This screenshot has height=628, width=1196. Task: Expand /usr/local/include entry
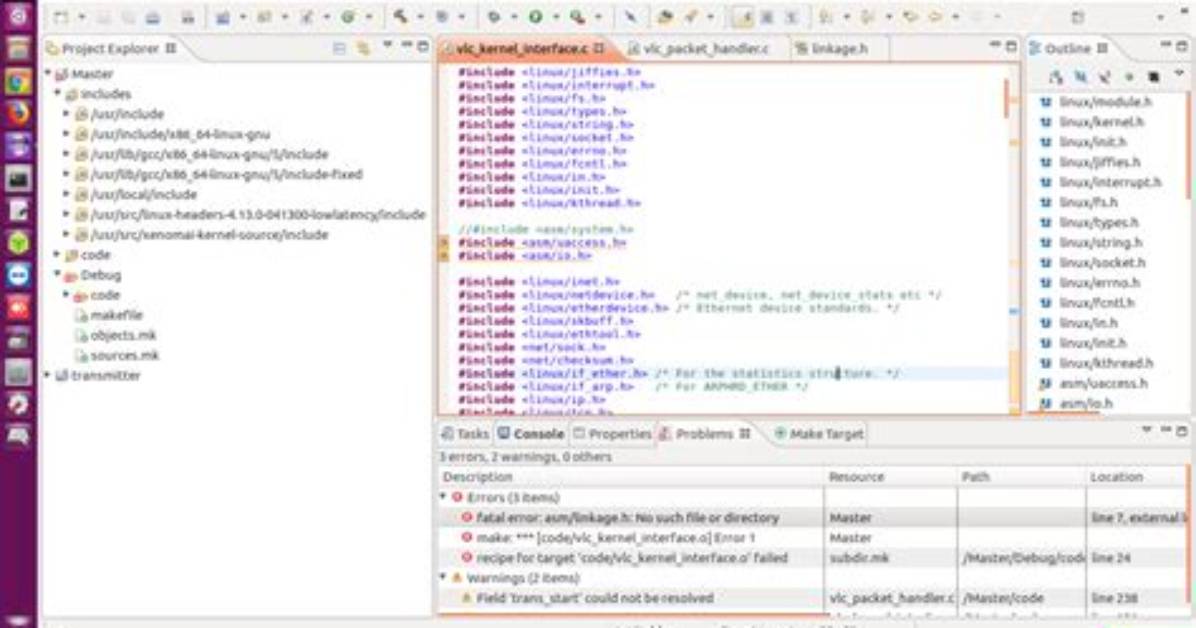tap(66, 194)
